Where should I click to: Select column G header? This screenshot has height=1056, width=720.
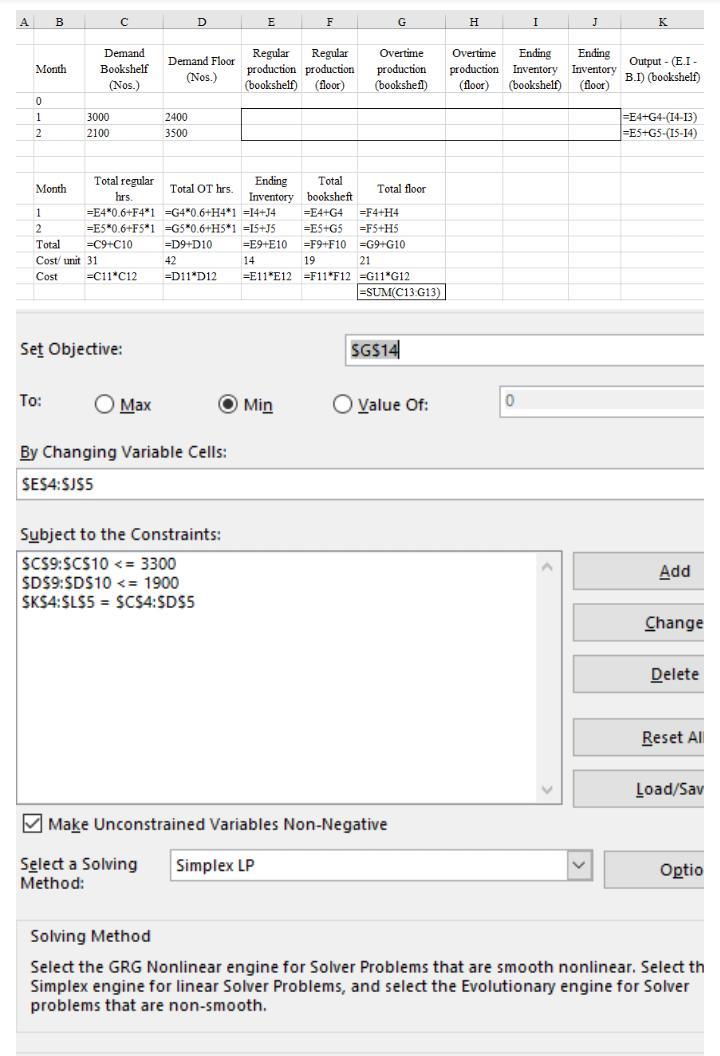point(401,22)
